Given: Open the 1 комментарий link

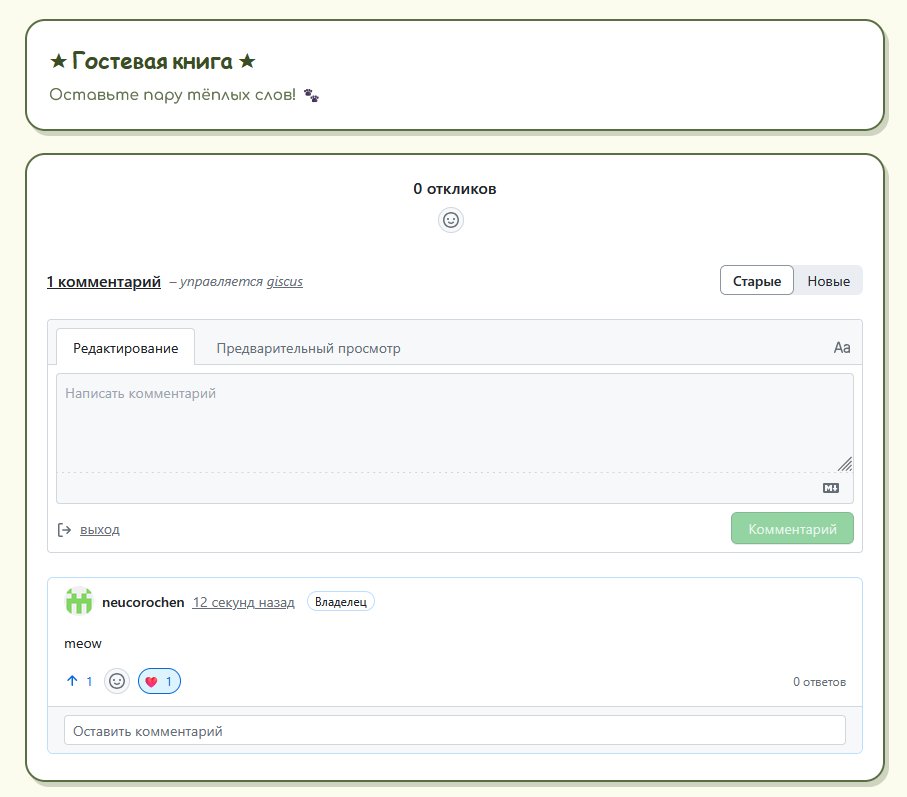Looking at the screenshot, I should (104, 282).
